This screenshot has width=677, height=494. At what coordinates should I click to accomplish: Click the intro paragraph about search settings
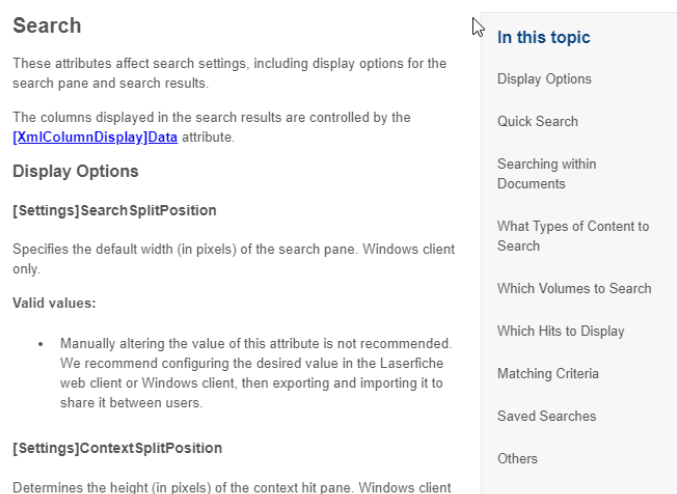[229, 73]
